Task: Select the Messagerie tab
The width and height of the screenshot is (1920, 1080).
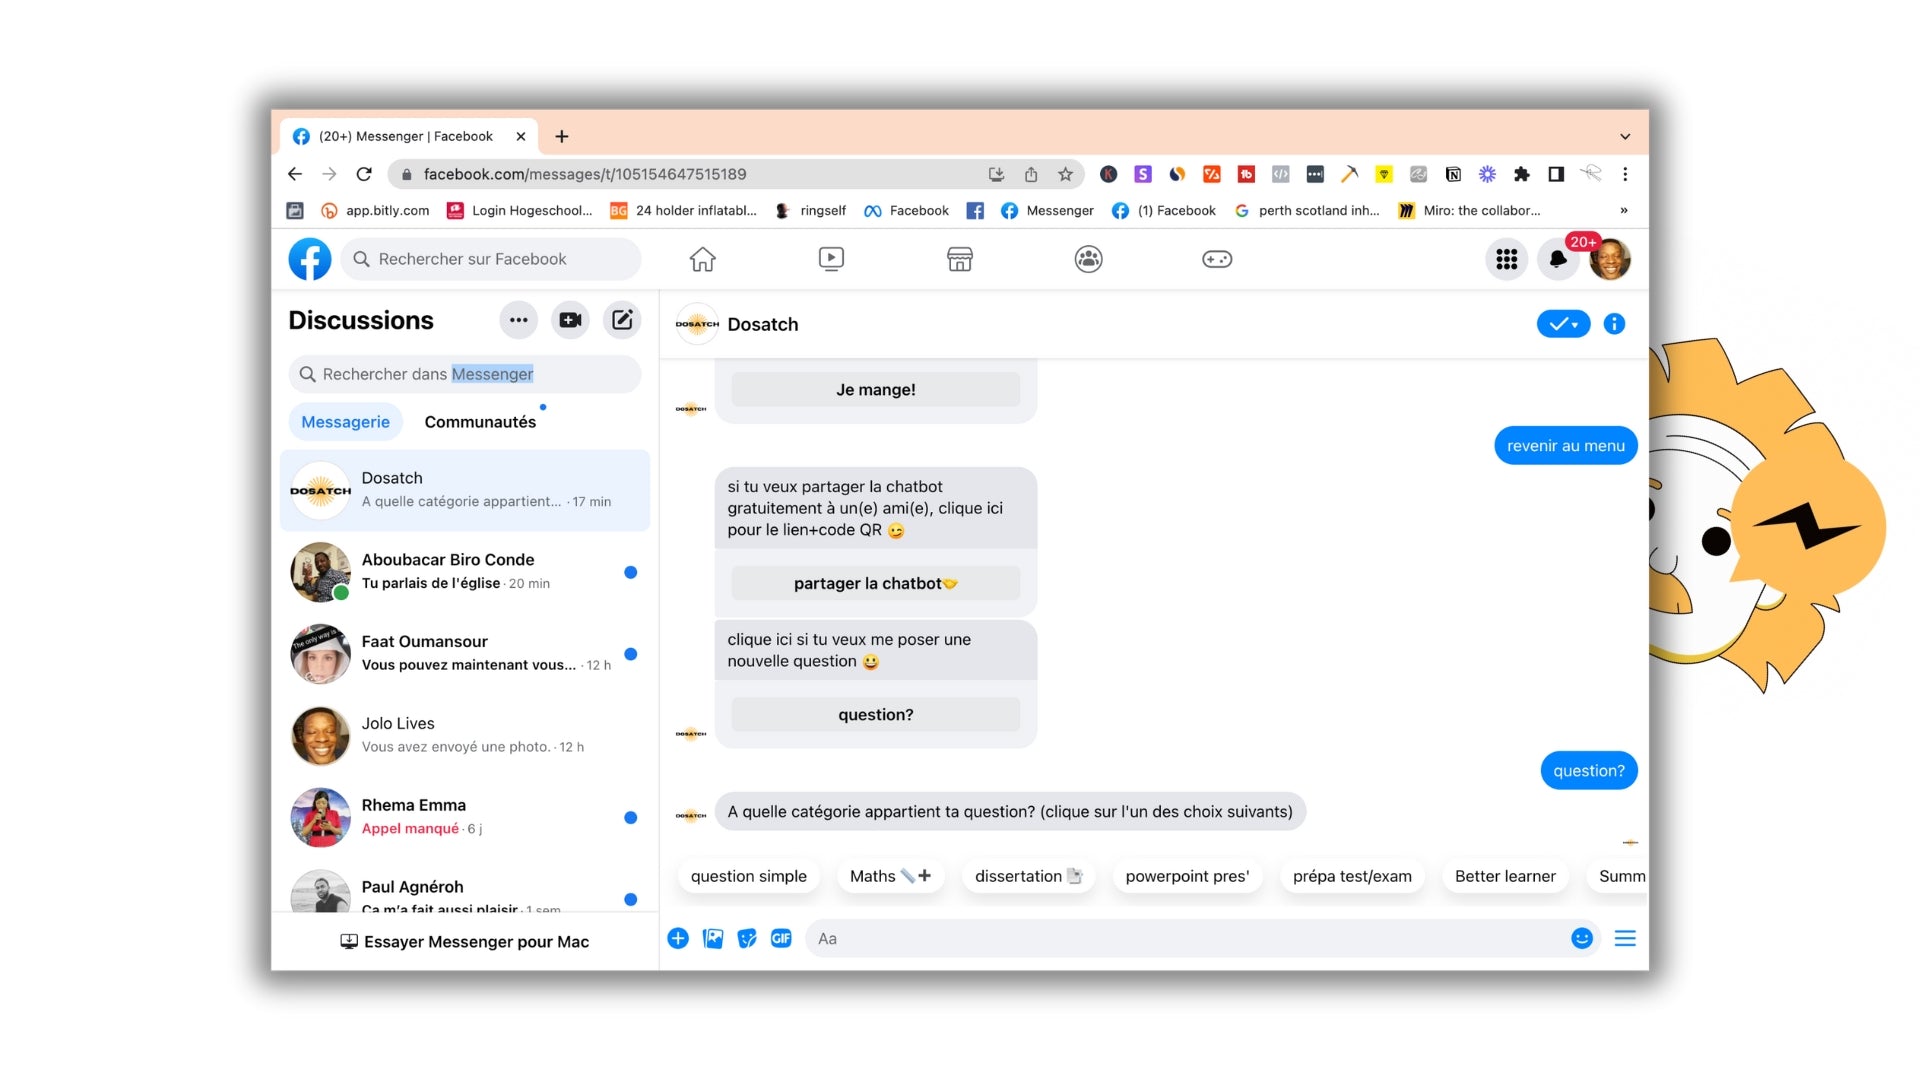Action: click(x=344, y=421)
